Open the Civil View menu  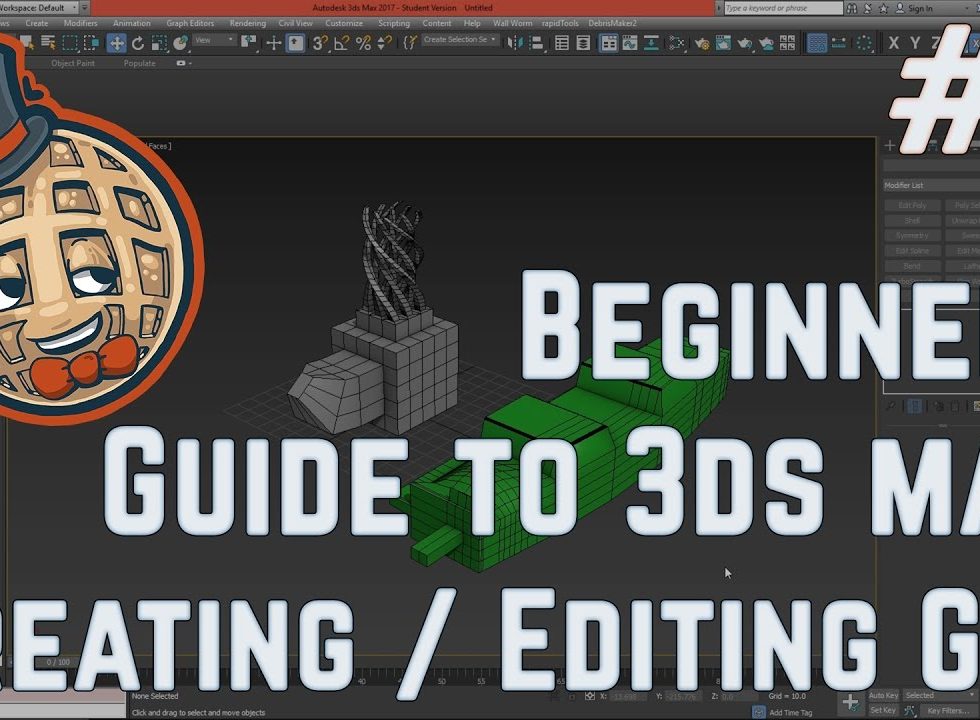pyautogui.click(x=296, y=23)
